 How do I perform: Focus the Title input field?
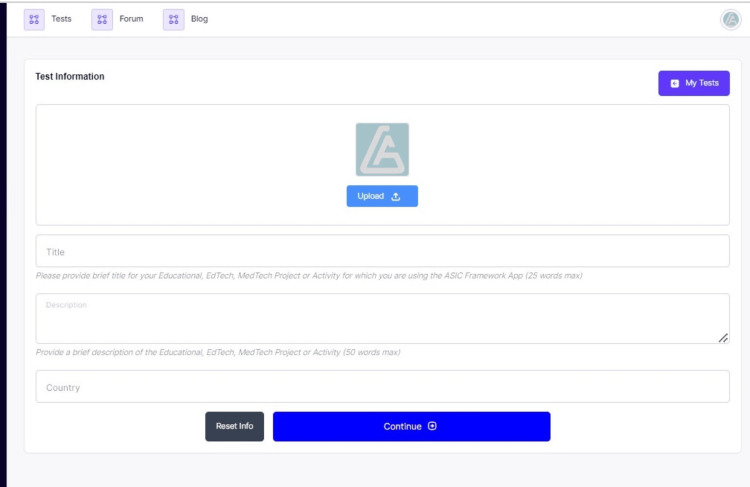click(382, 251)
